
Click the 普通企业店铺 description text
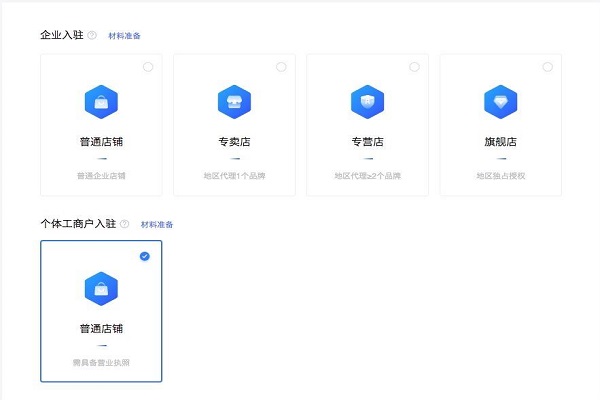(x=101, y=176)
